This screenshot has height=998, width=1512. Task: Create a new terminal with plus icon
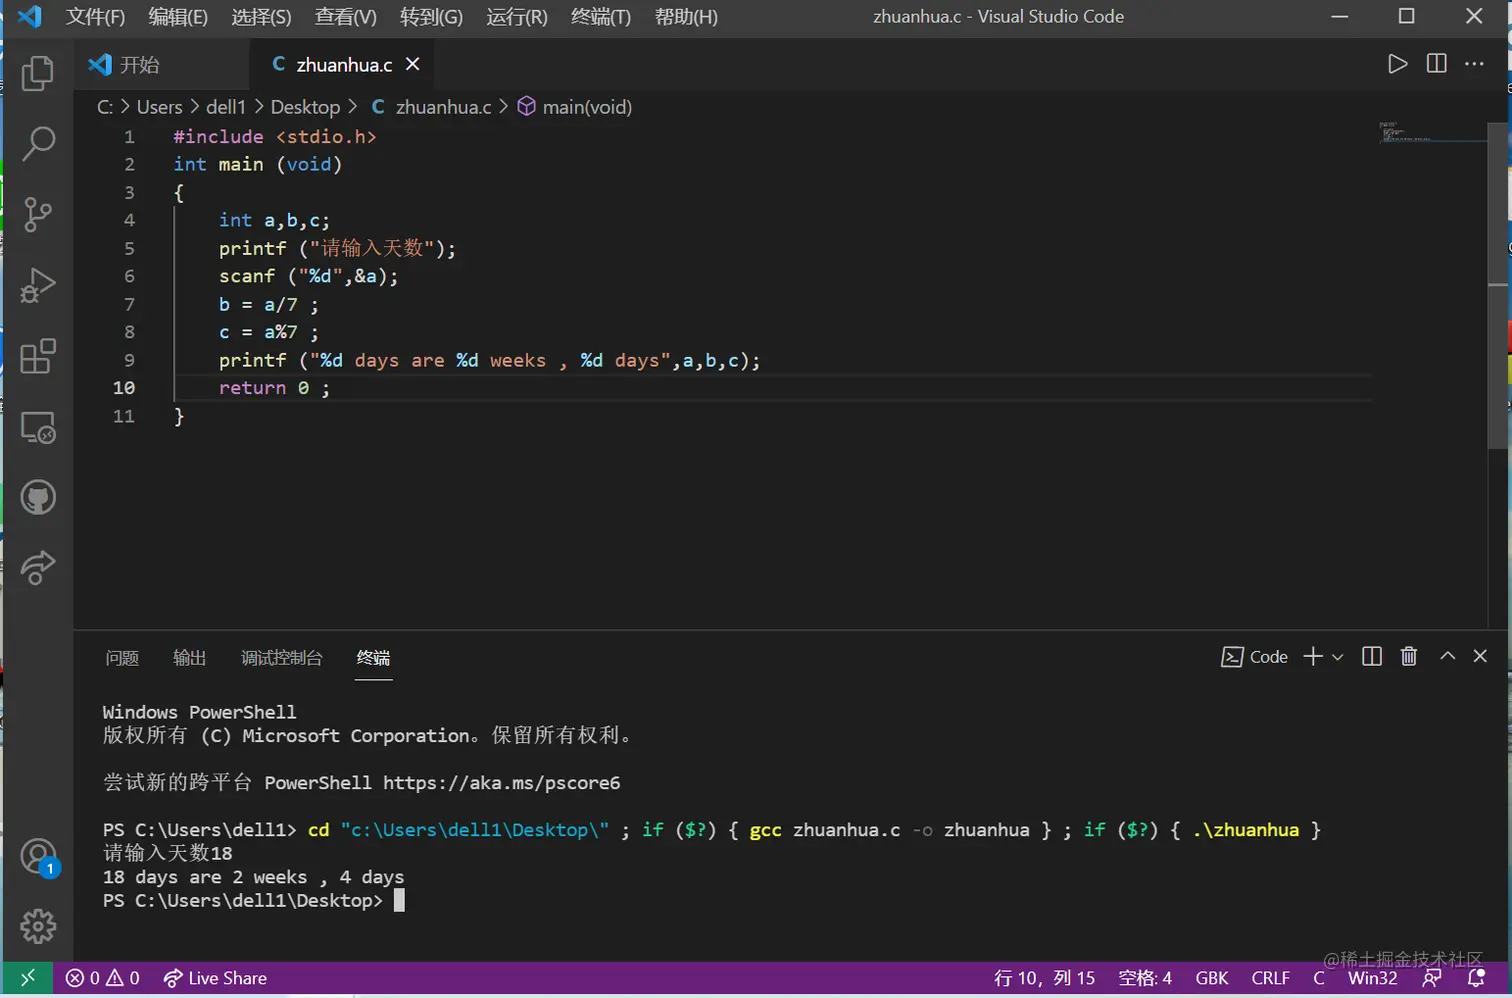pos(1313,656)
